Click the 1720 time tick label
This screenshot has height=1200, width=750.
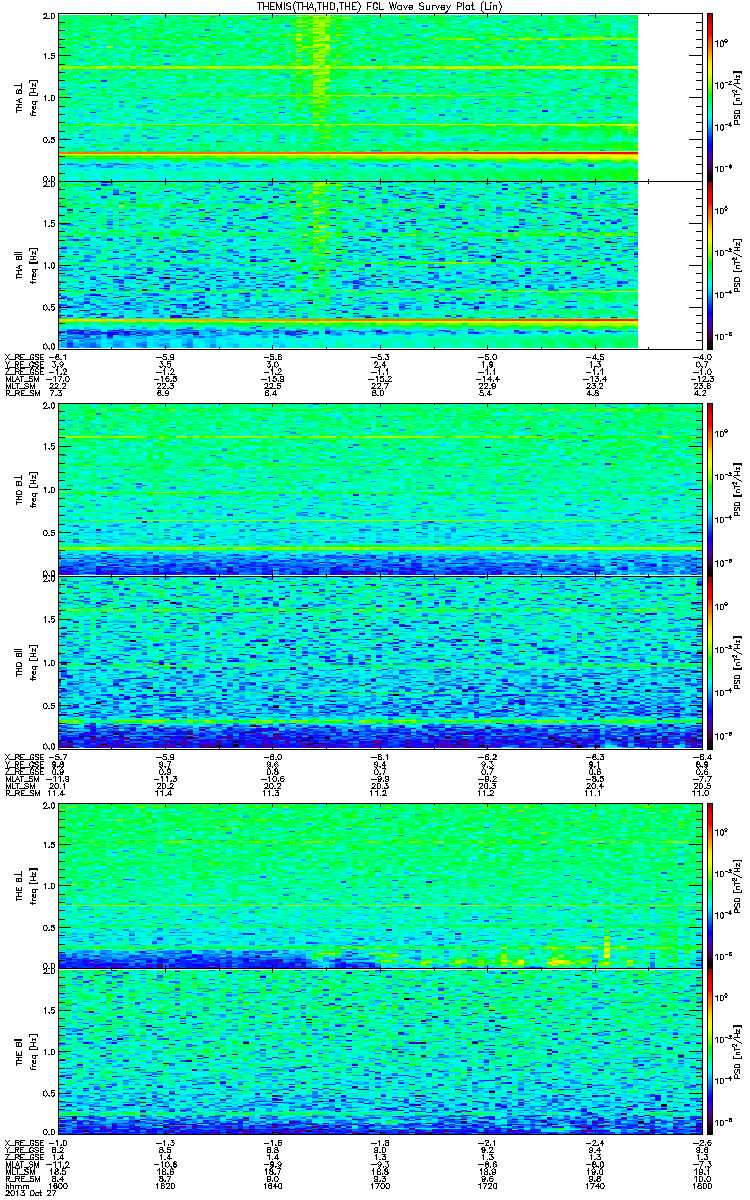(x=487, y=1187)
